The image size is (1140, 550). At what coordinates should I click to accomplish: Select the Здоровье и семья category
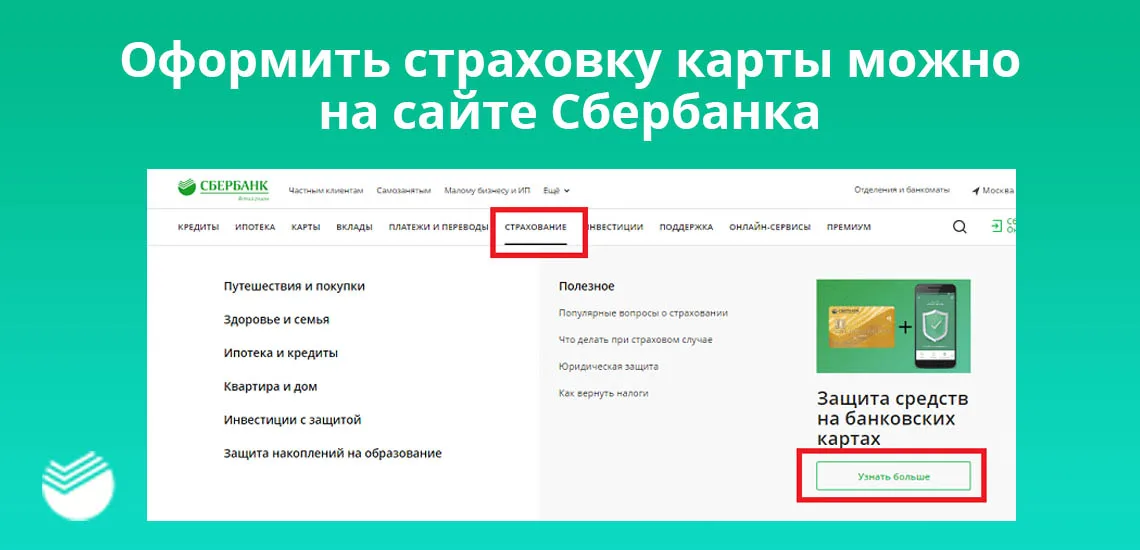[276, 320]
